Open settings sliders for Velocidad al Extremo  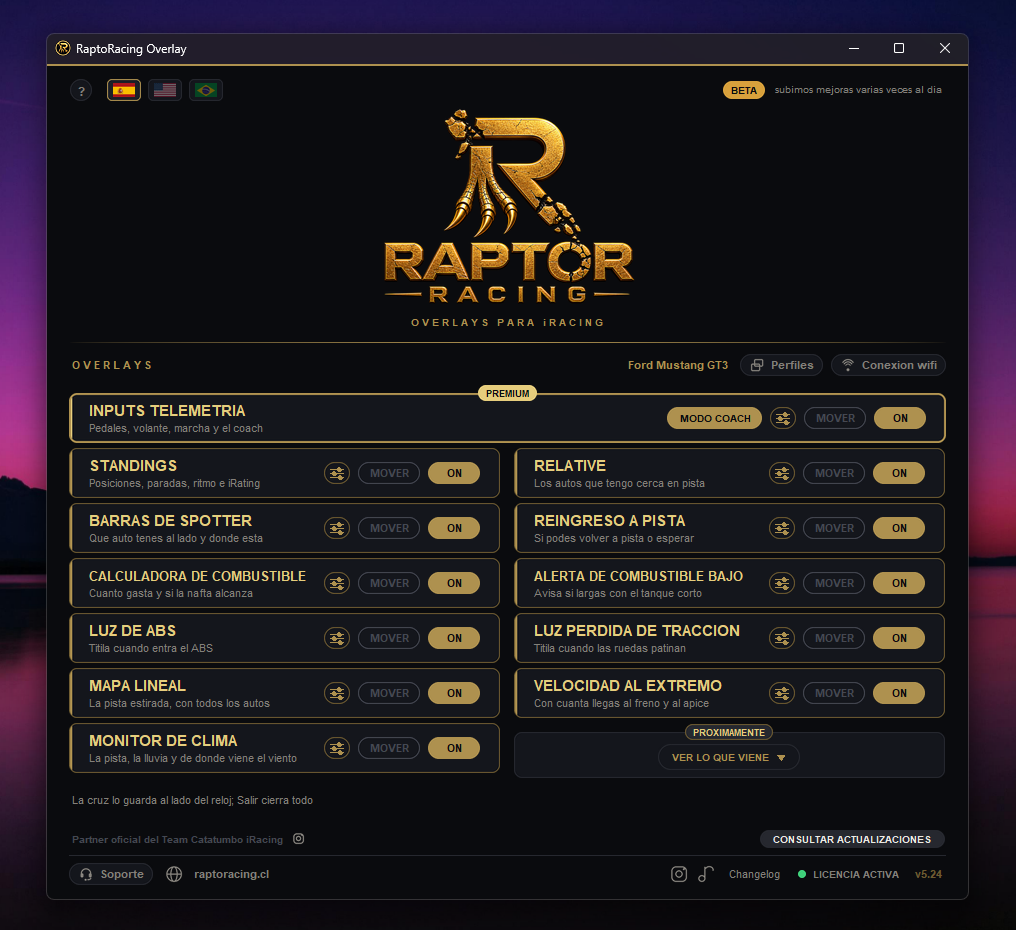(782, 693)
